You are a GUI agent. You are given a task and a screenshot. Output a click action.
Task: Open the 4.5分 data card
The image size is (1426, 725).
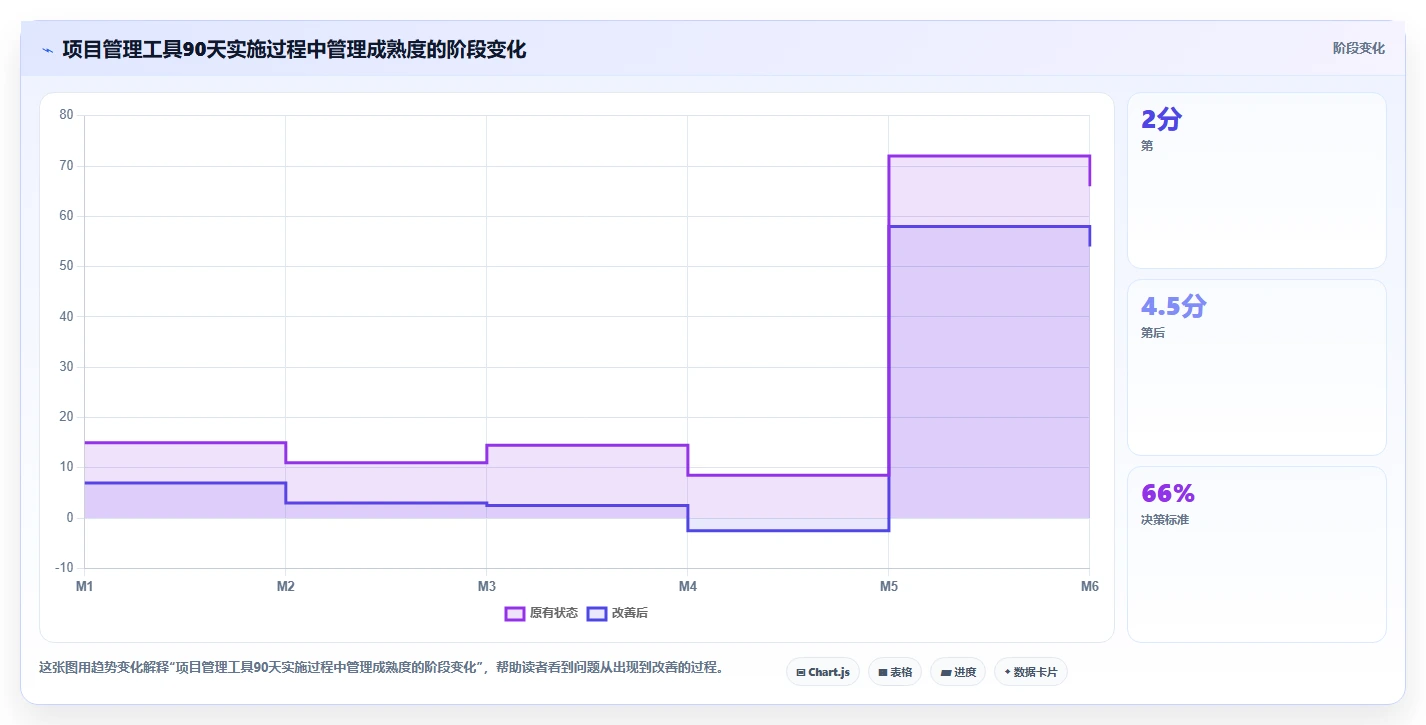[x=1256, y=367]
